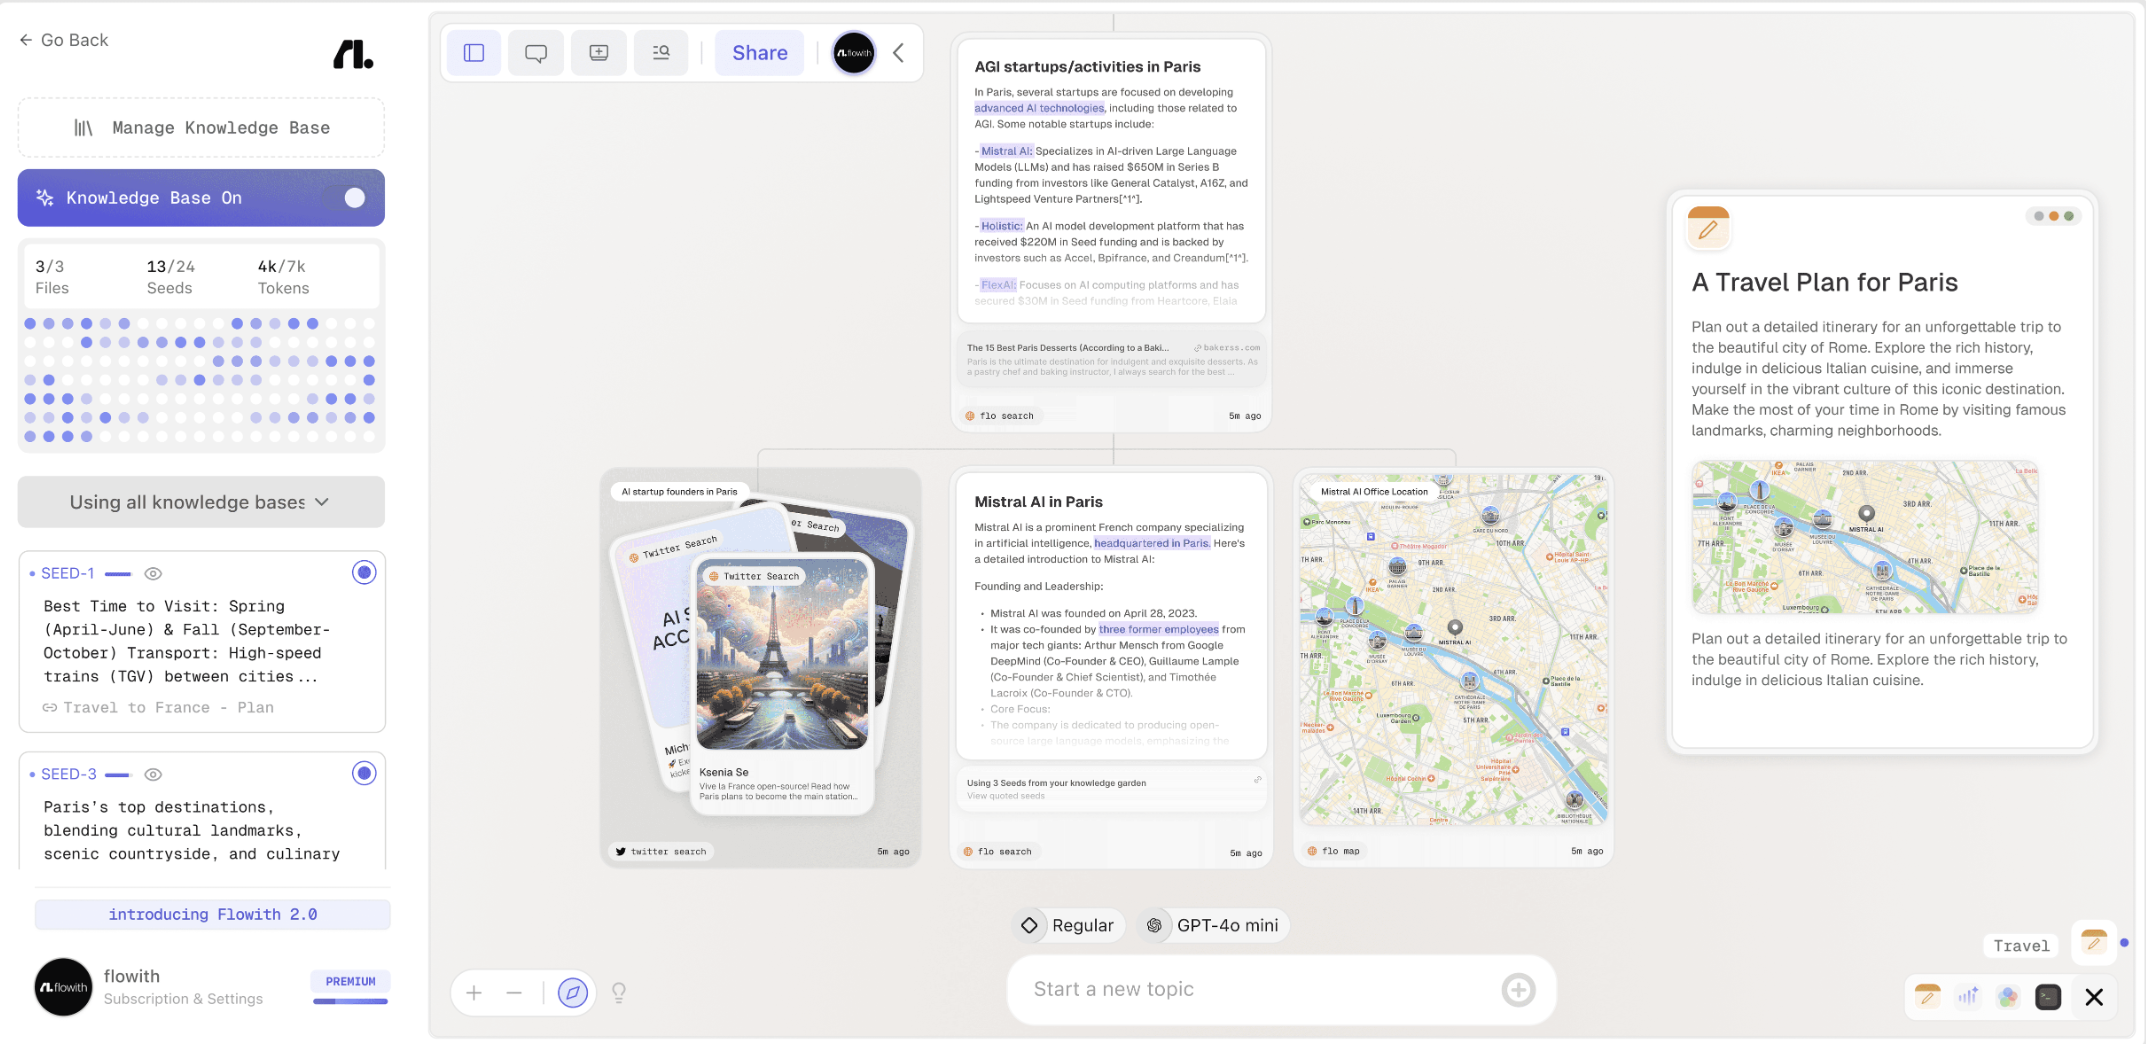Click the SEED-1 label
The width and height of the screenshot is (2146, 1044).
[67, 574]
